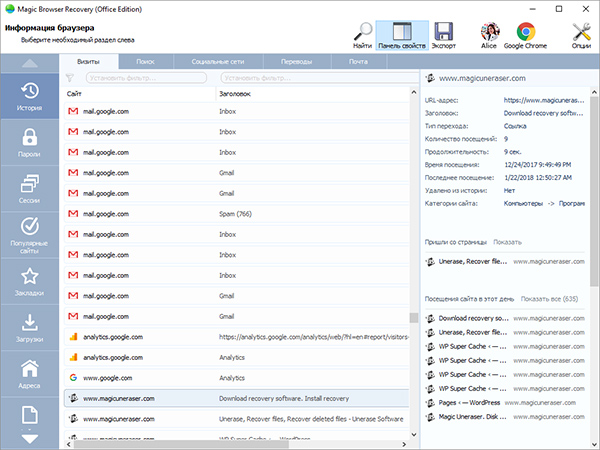The height and width of the screenshot is (450, 600).
Task: Click the 12/24/2017 9:49:49 PM visit time
Action: pos(537,165)
